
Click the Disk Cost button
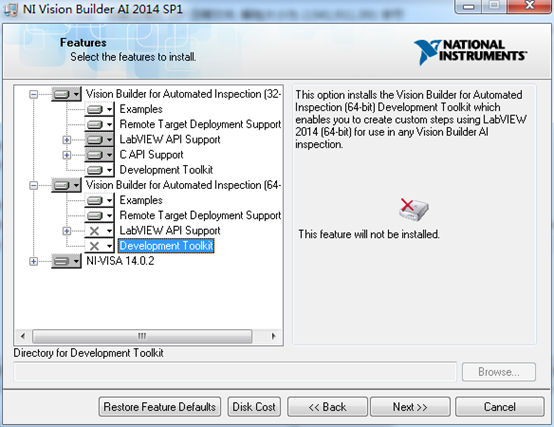coord(254,407)
